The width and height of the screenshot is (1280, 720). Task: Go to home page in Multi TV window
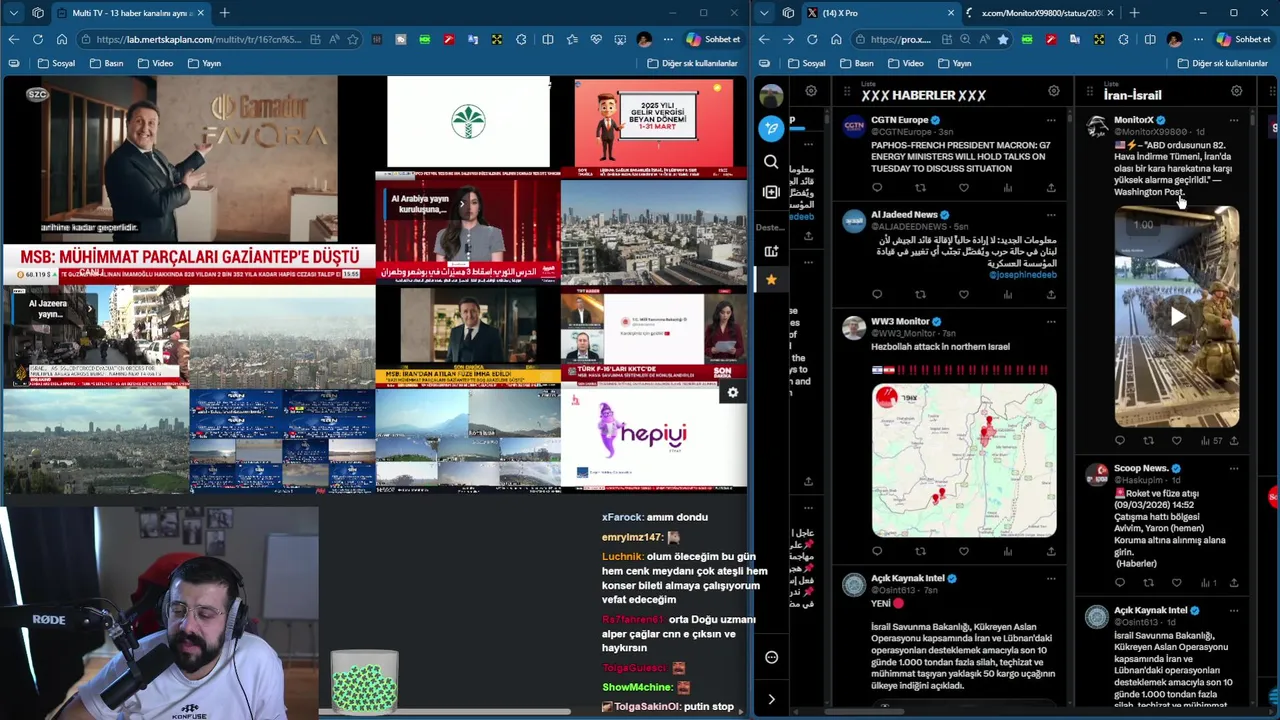click(x=62, y=39)
